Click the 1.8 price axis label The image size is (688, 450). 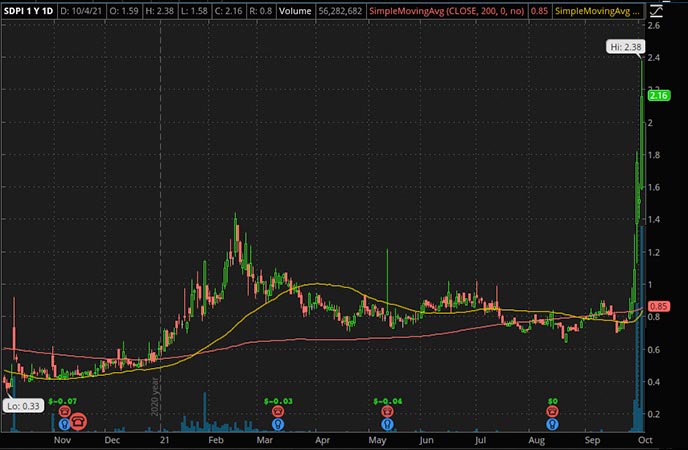653,155
